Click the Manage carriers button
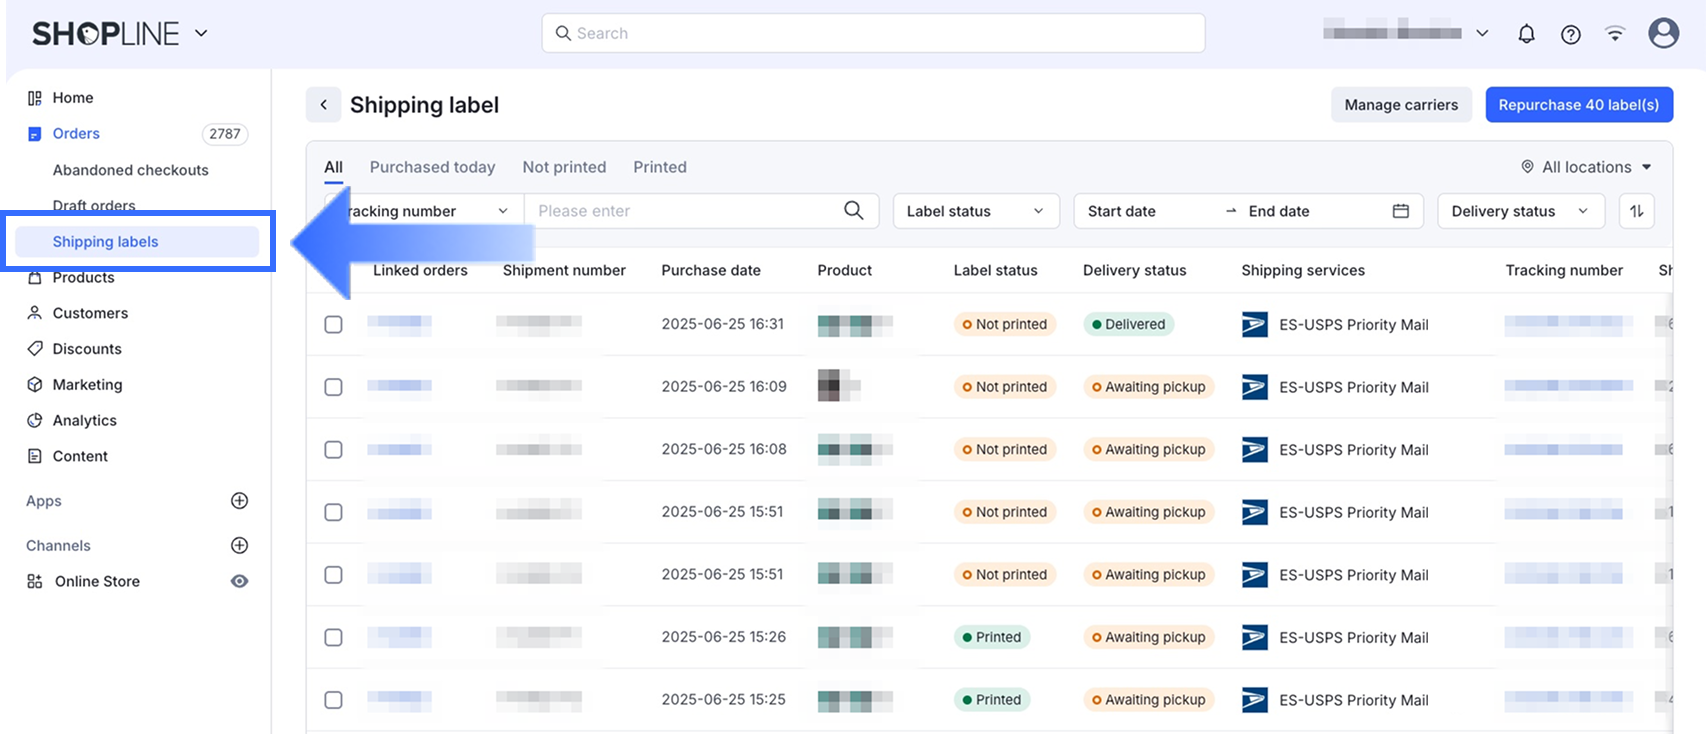 click(x=1400, y=105)
